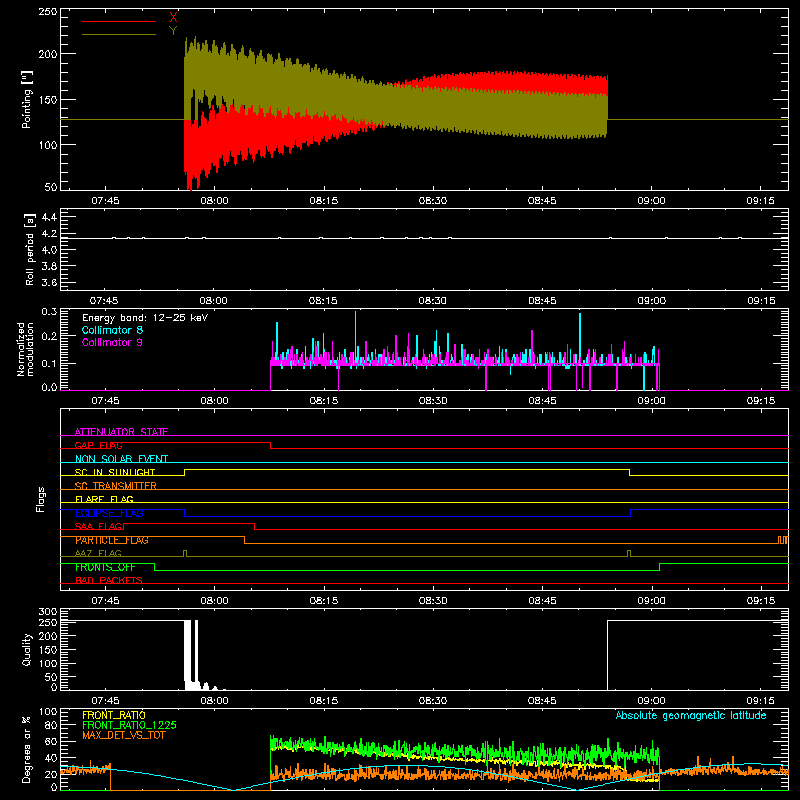Click 'Energy band: 12-25 keV' label
800x800 pixels.
[x=145, y=318]
